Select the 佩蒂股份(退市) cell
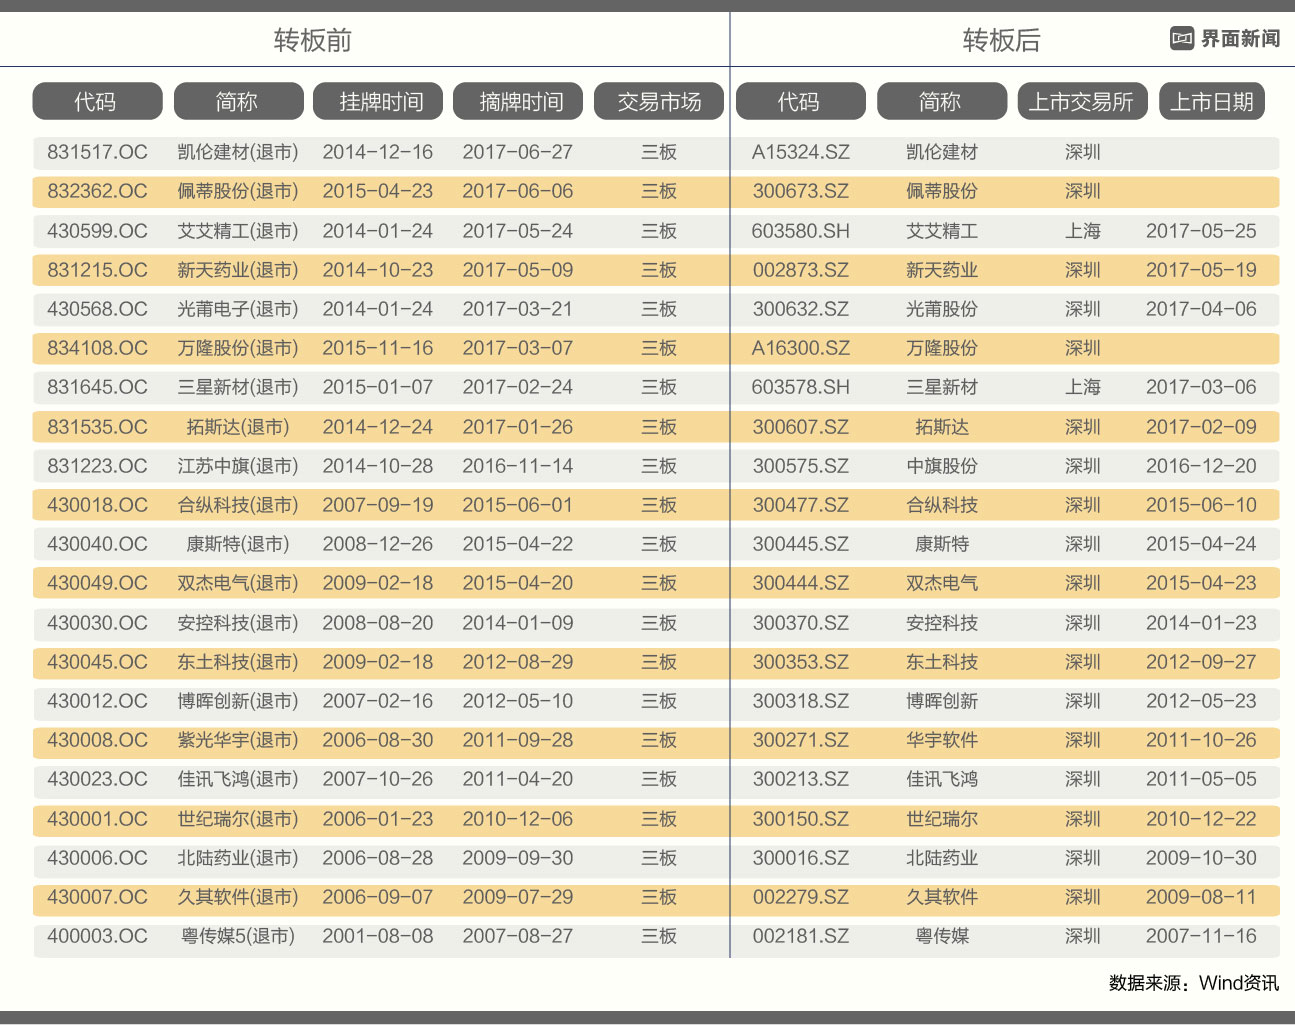The image size is (1295, 1025). tap(238, 191)
